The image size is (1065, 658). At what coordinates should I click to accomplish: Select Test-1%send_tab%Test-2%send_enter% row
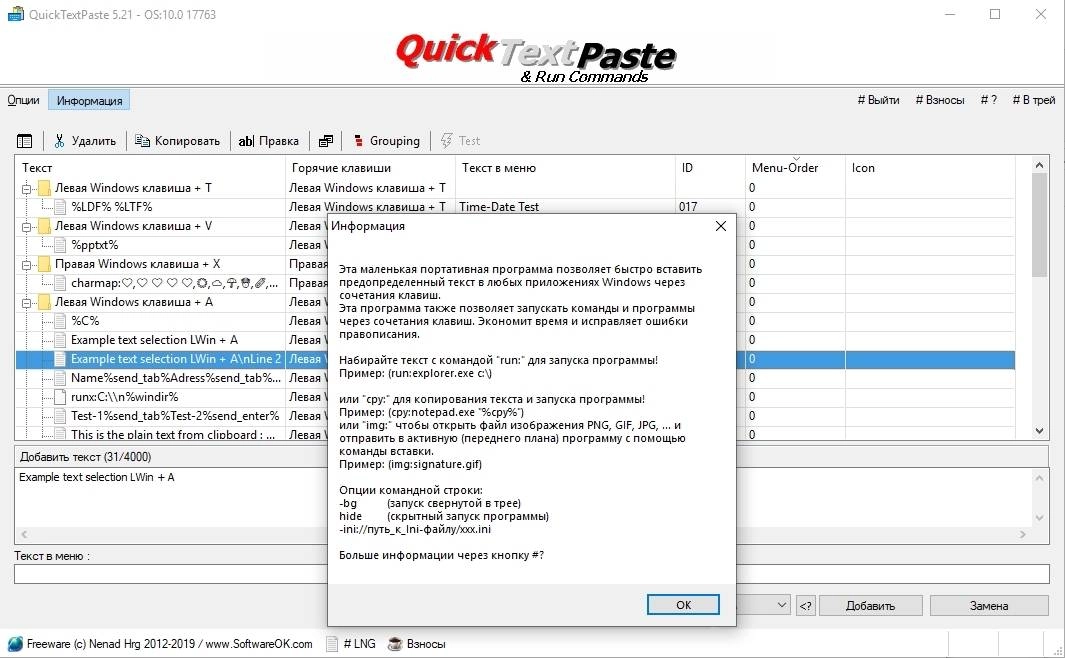175,416
